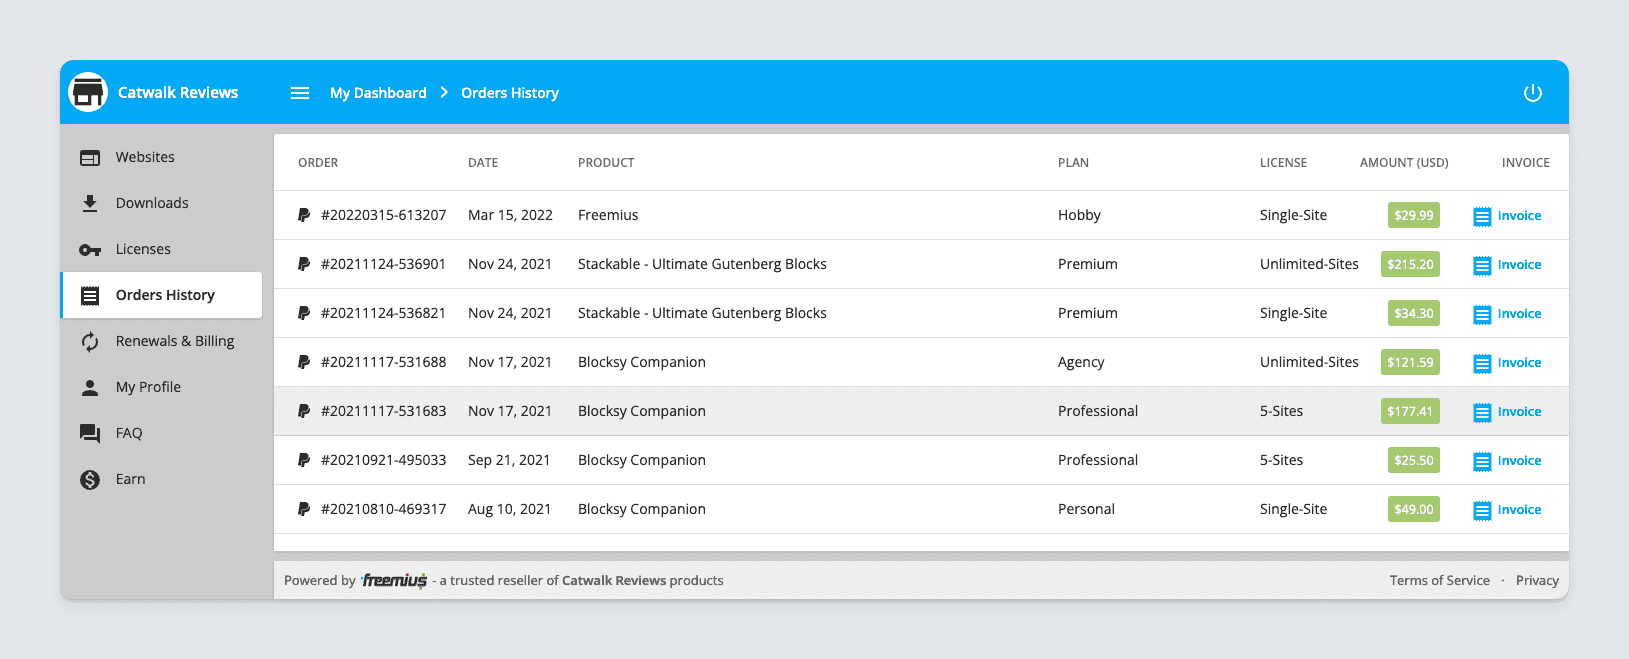The image size is (1629, 659).
Task: Click breadcrumb chevron separator arrow
Action: [444, 92]
